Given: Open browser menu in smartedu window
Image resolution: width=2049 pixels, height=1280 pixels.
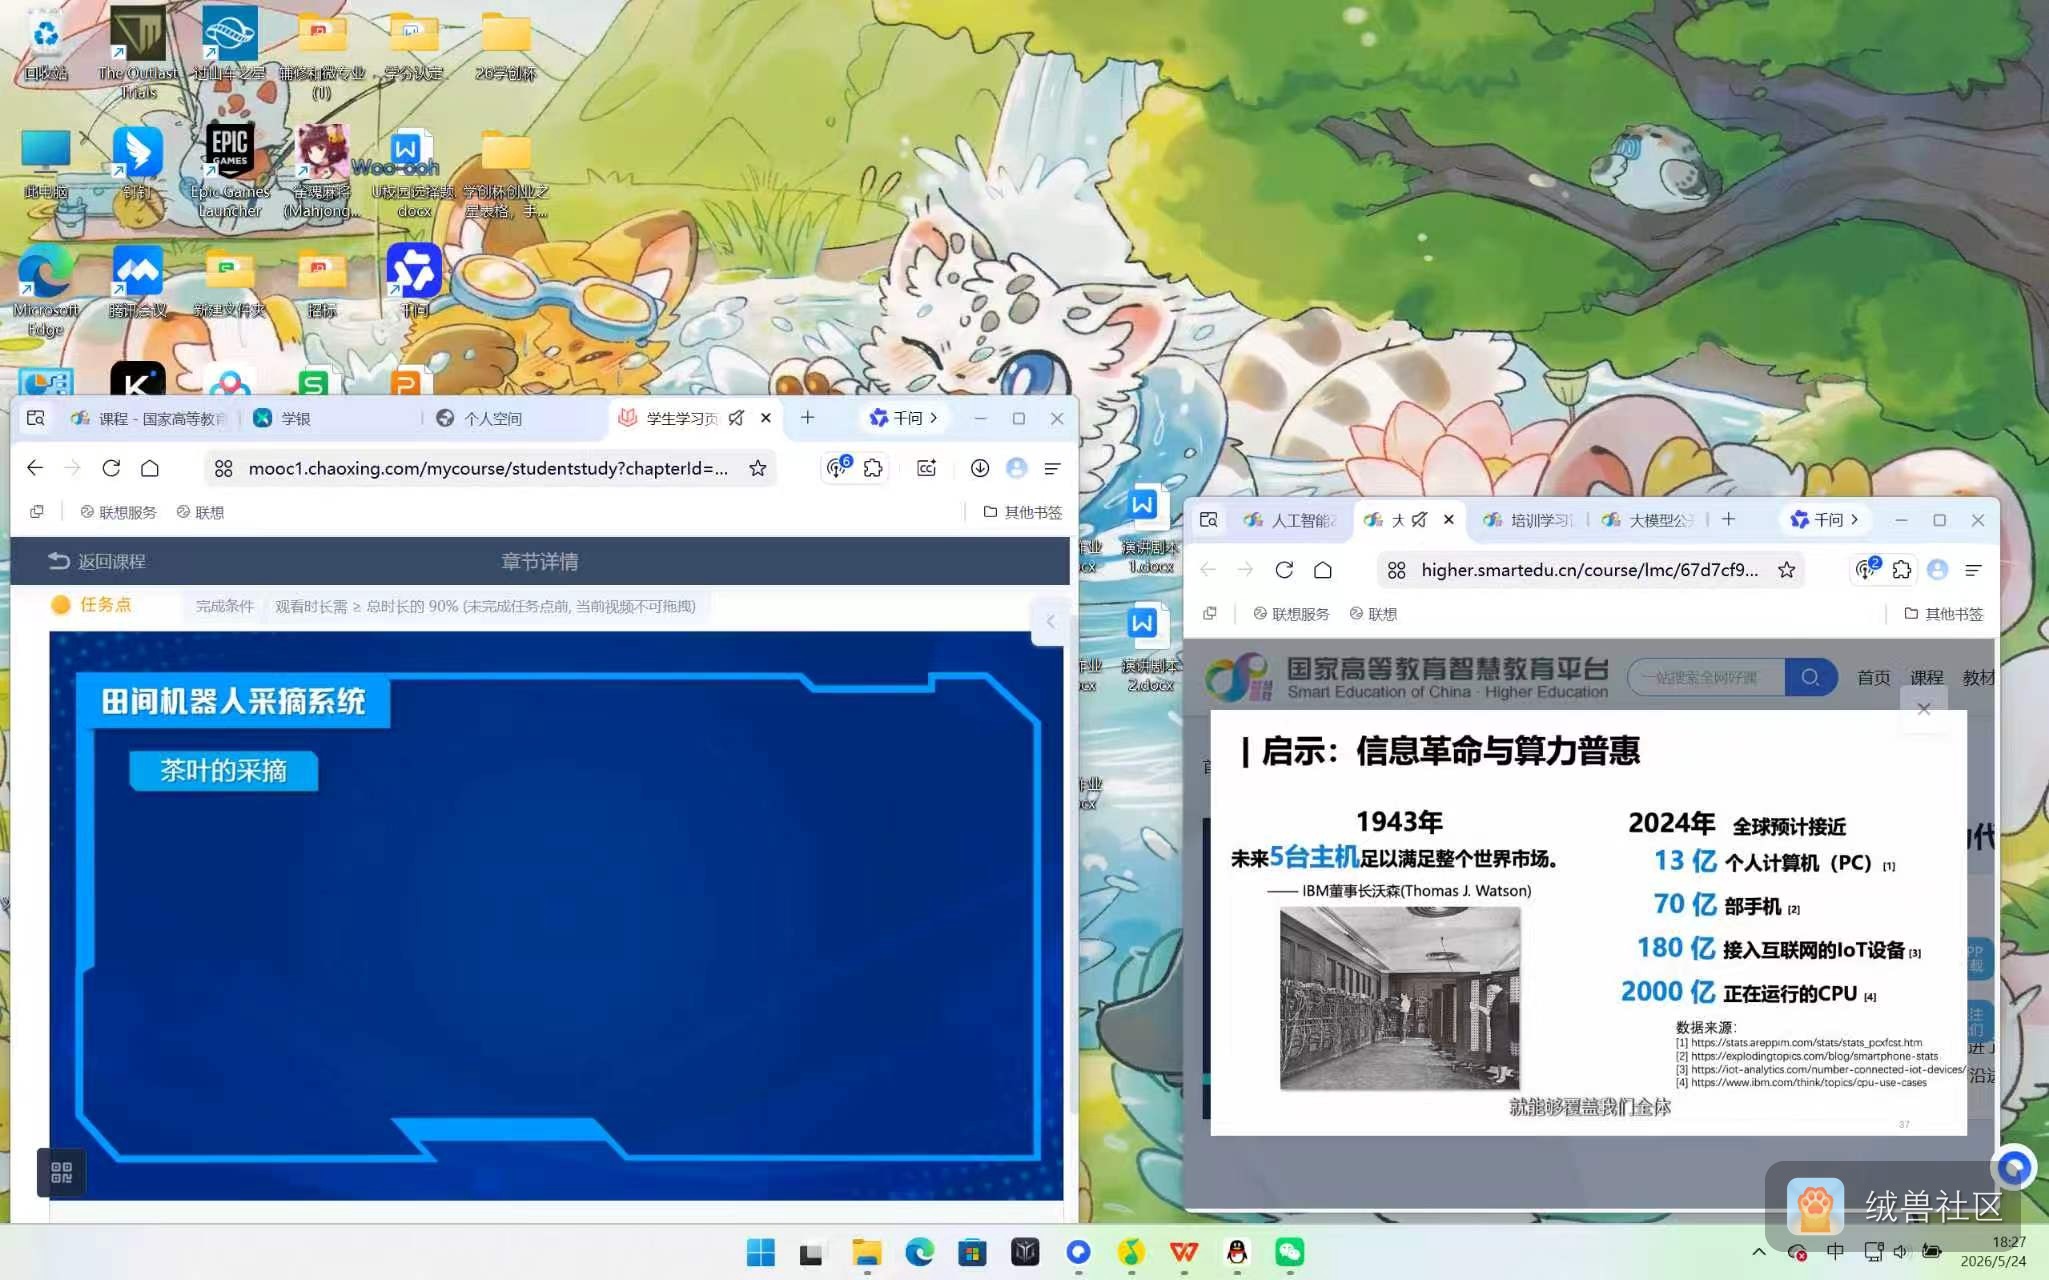Looking at the screenshot, I should pos(1973,570).
